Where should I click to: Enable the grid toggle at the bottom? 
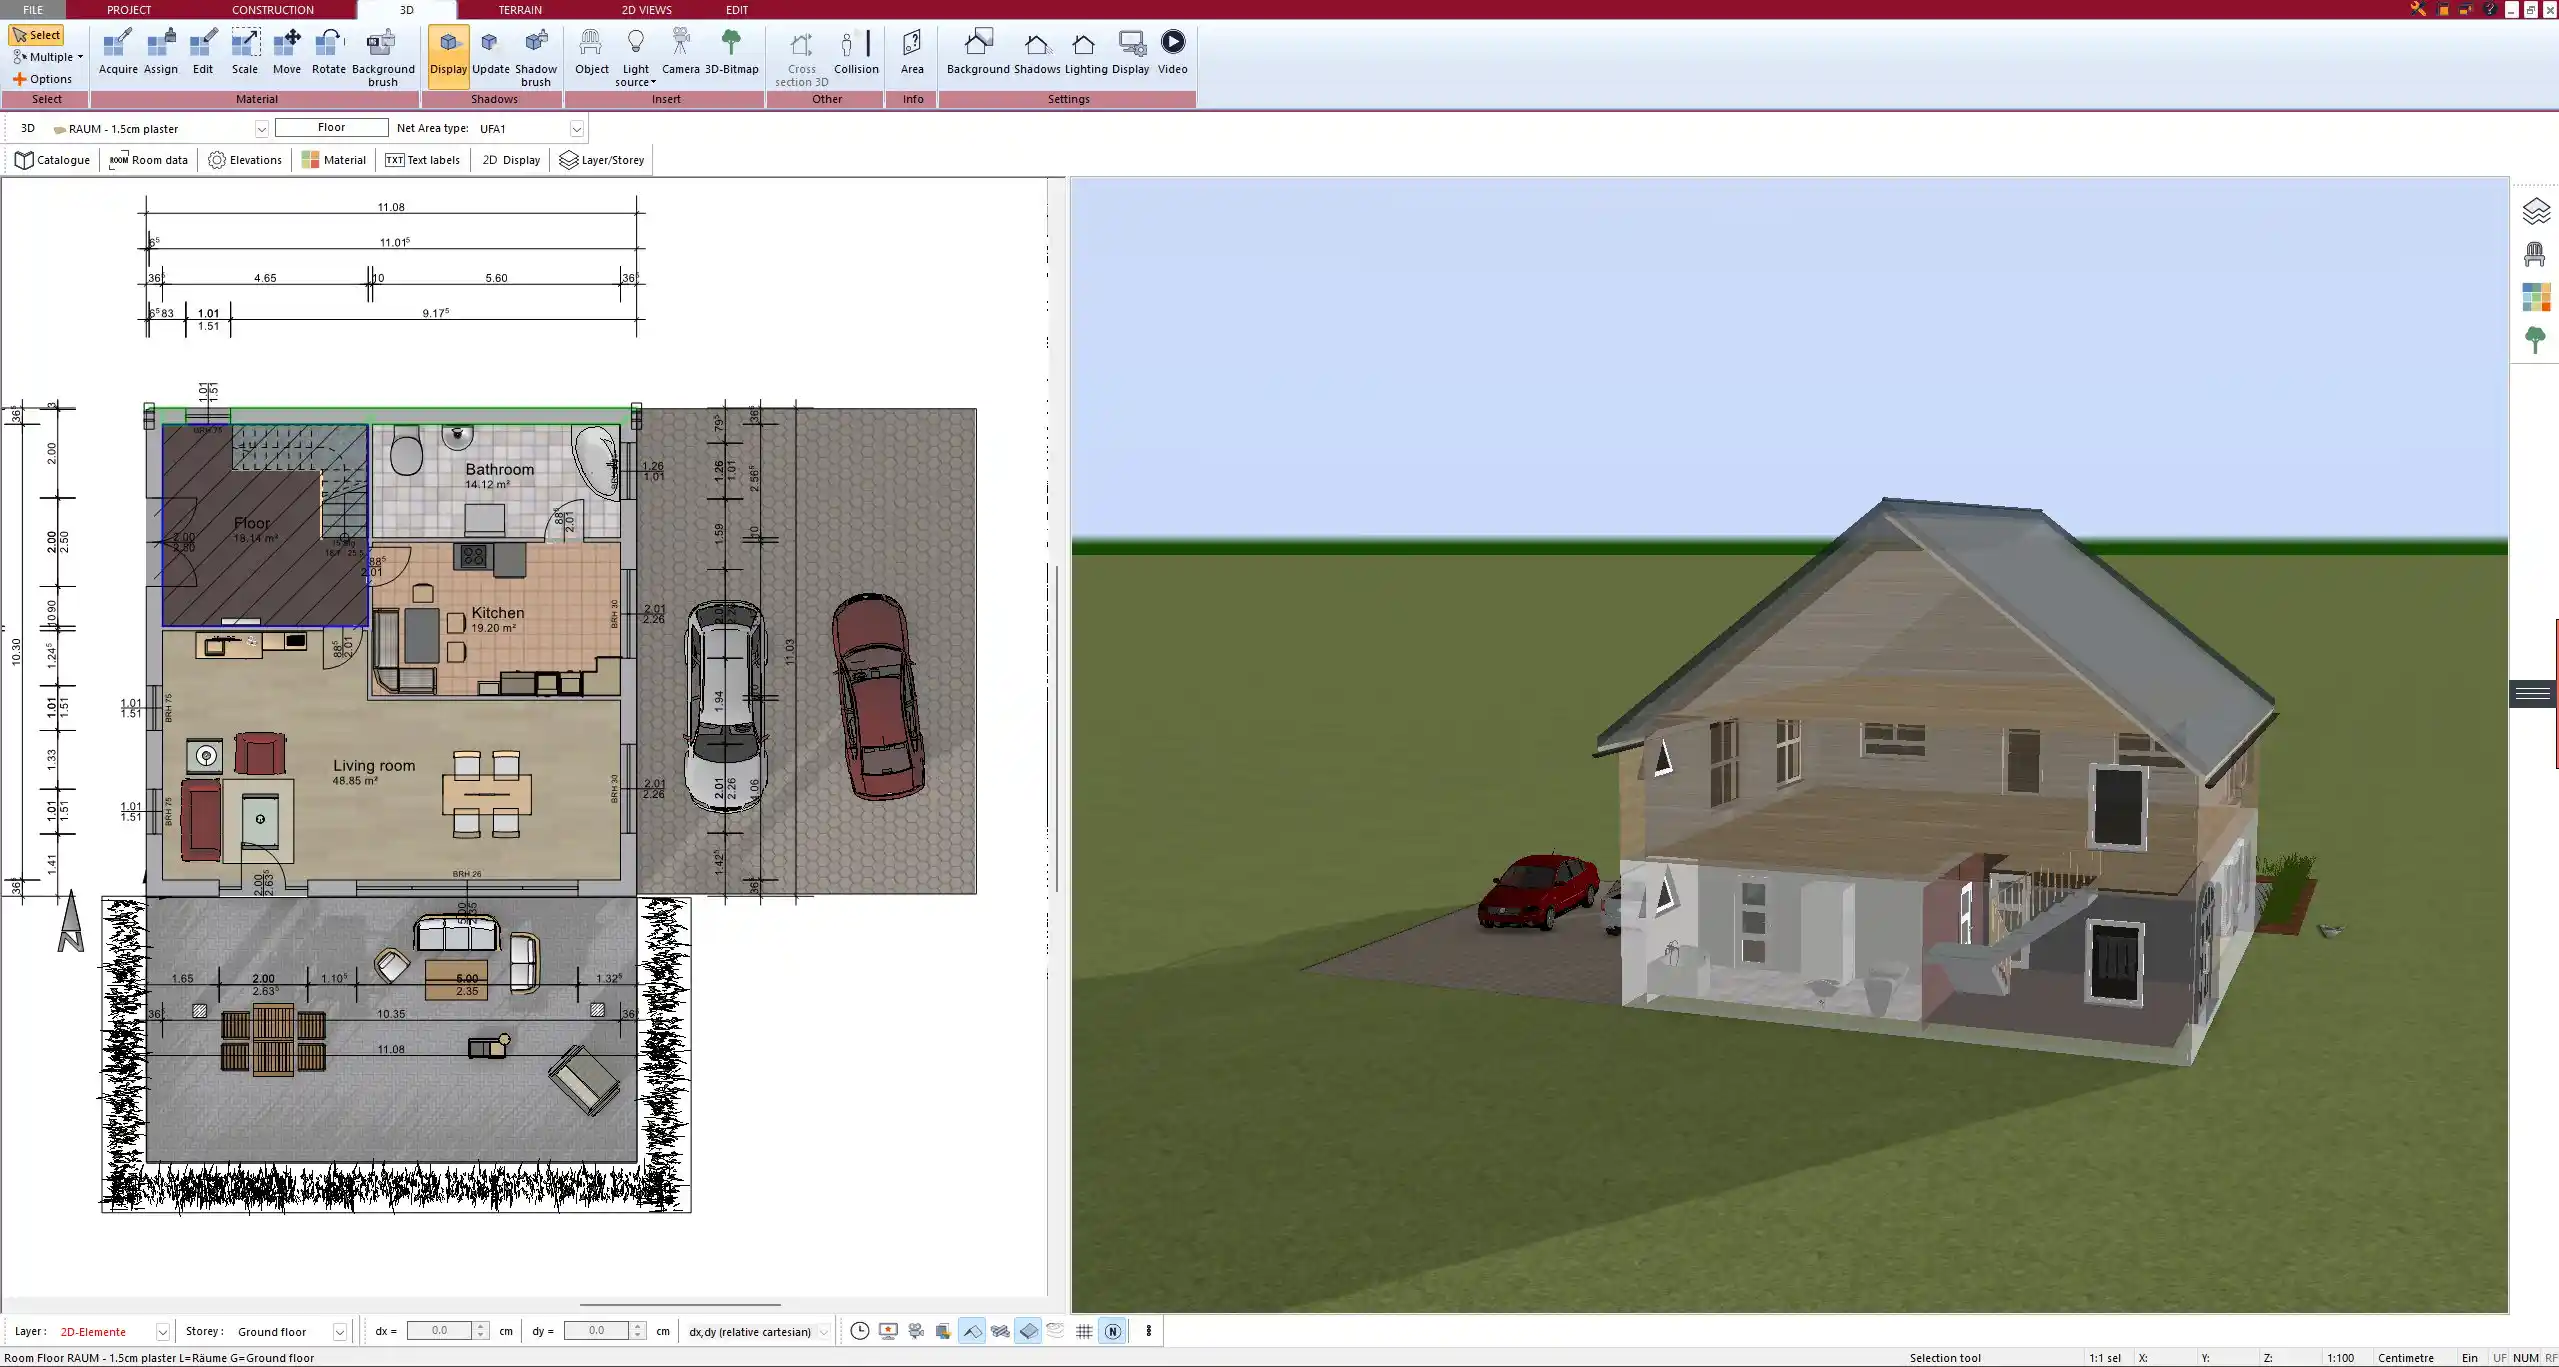tap(1083, 1331)
